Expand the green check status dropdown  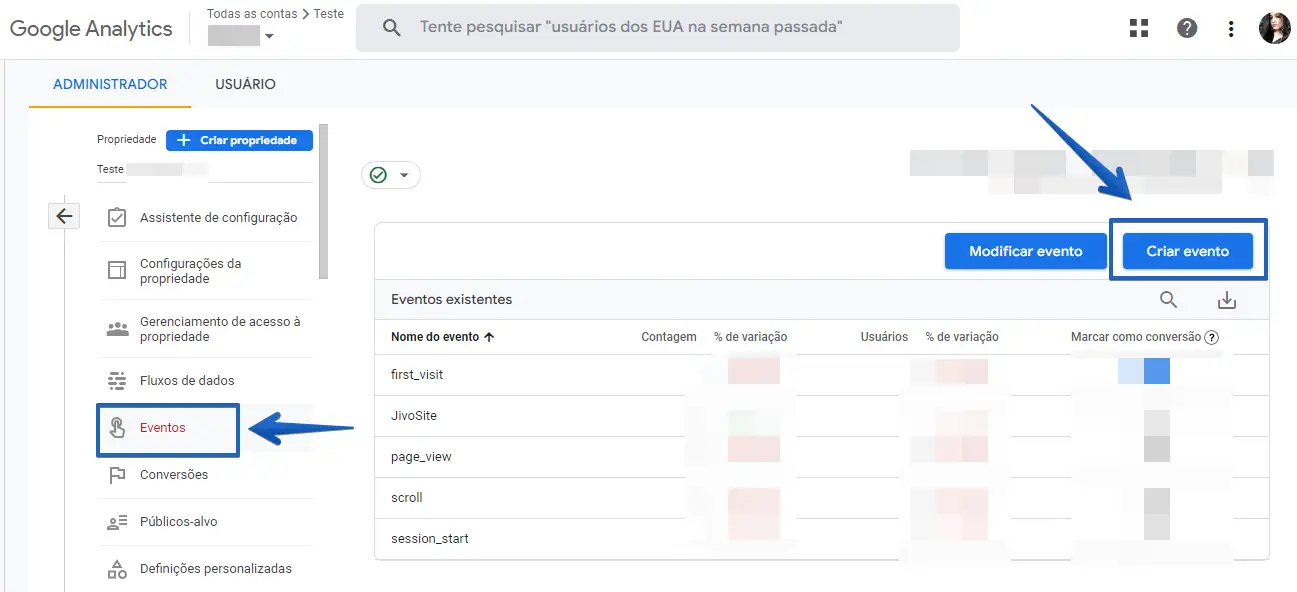tap(391, 175)
